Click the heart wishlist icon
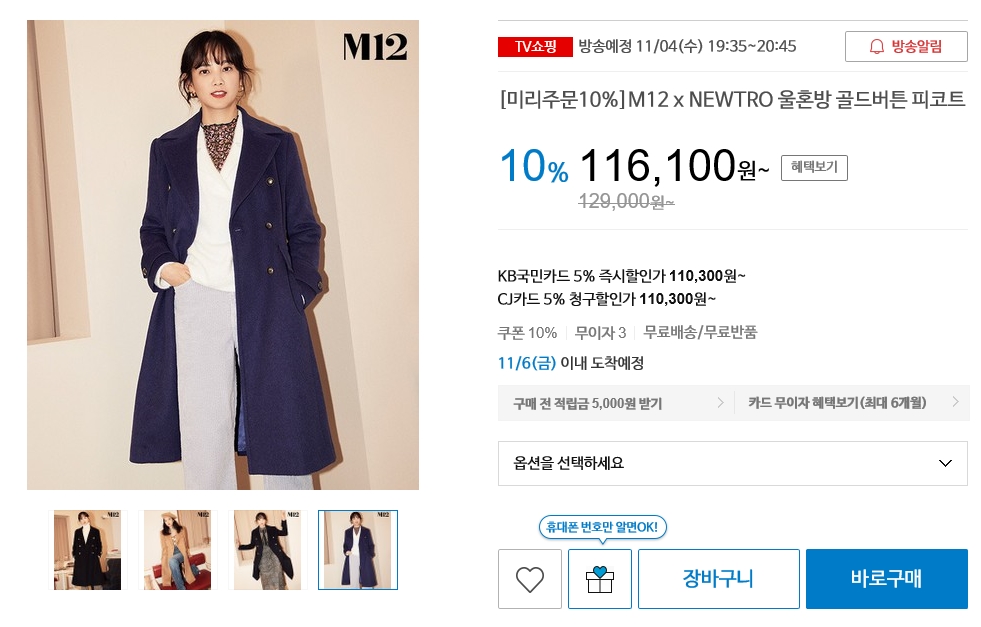This screenshot has height=627, width=981. click(x=529, y=579)
